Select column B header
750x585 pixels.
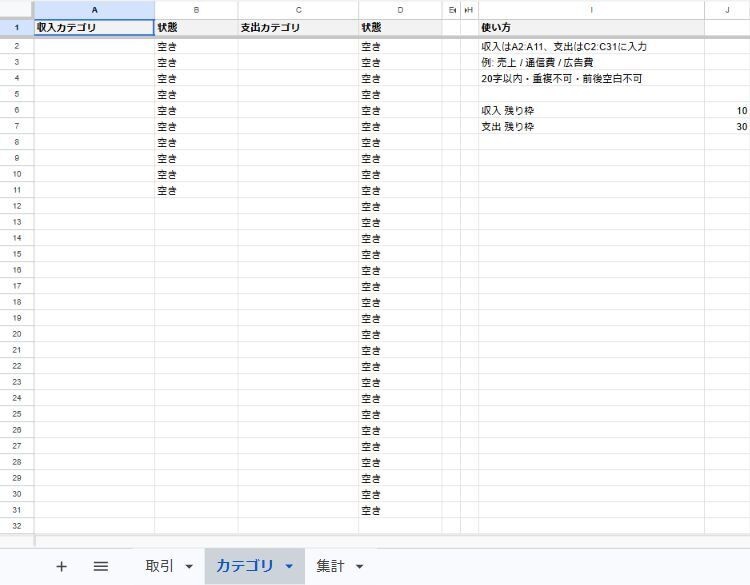click(x=196, y=10)
